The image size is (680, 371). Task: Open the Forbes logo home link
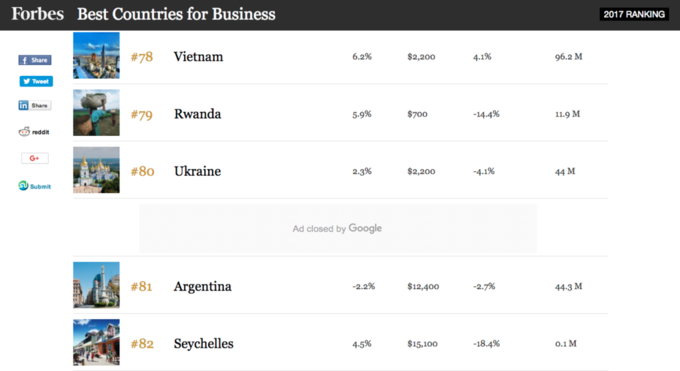38,14
